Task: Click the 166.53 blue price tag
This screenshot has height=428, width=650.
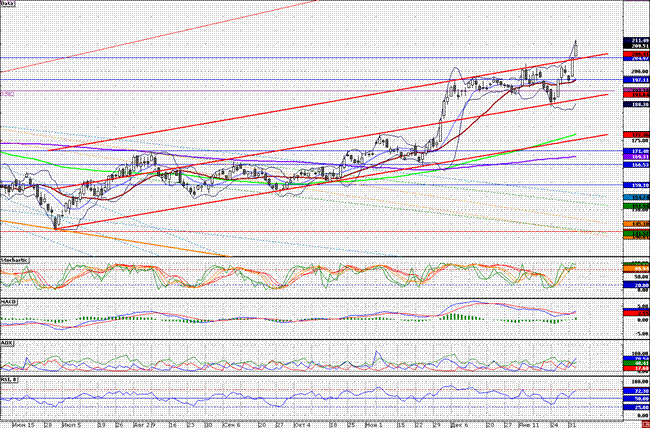Action: (636, 165)
